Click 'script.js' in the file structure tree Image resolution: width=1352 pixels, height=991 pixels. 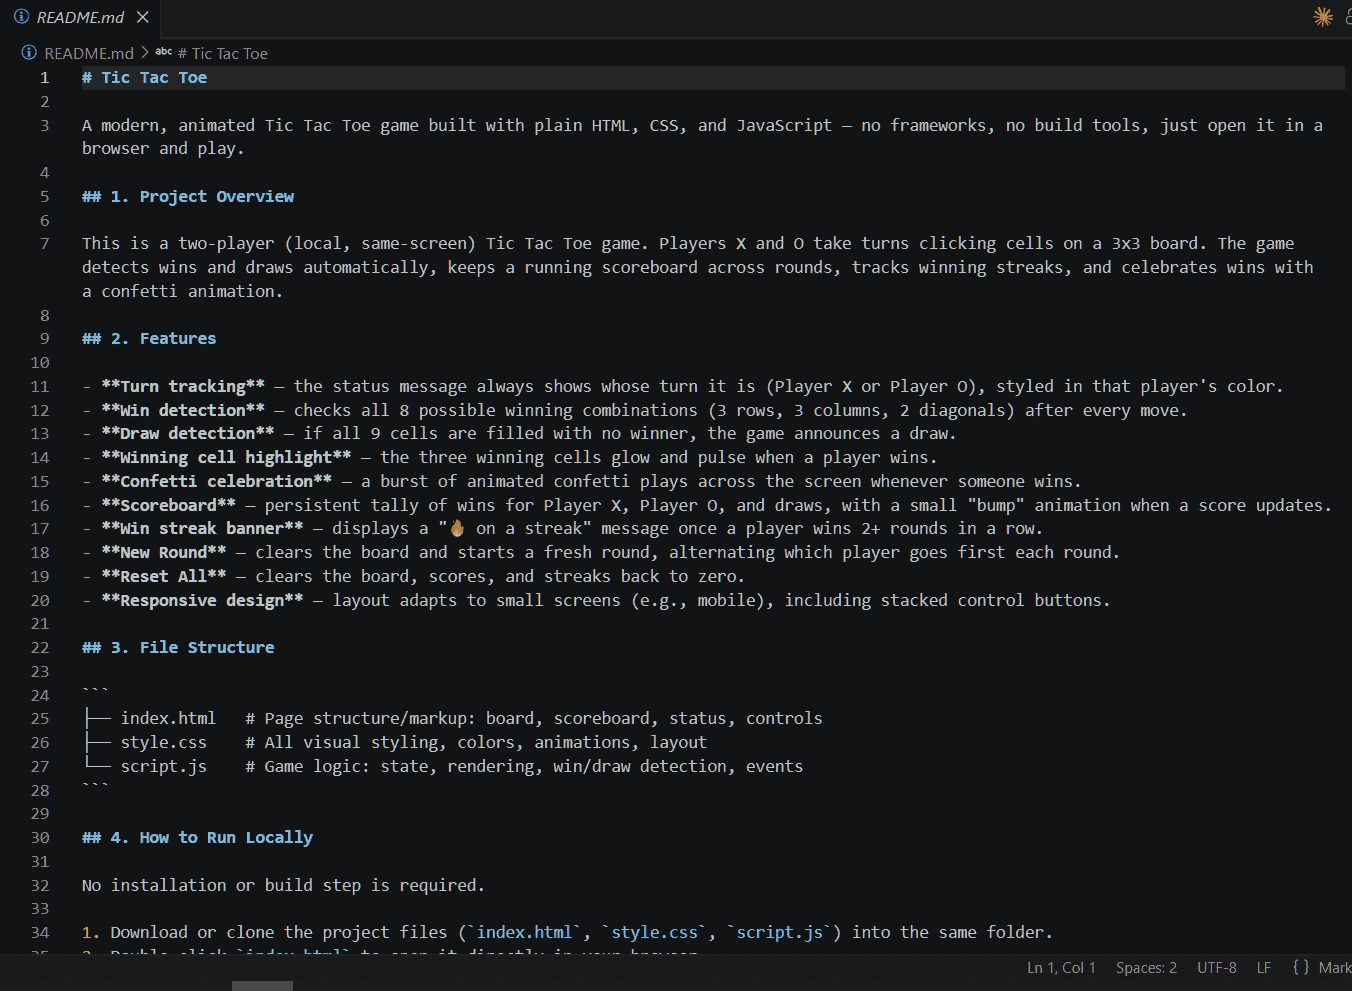tap(164, 767)
